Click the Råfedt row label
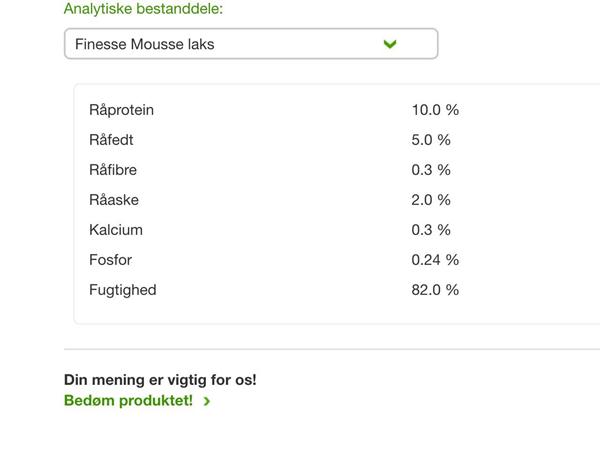Viewport: 600px width, 450px height. 111,140
